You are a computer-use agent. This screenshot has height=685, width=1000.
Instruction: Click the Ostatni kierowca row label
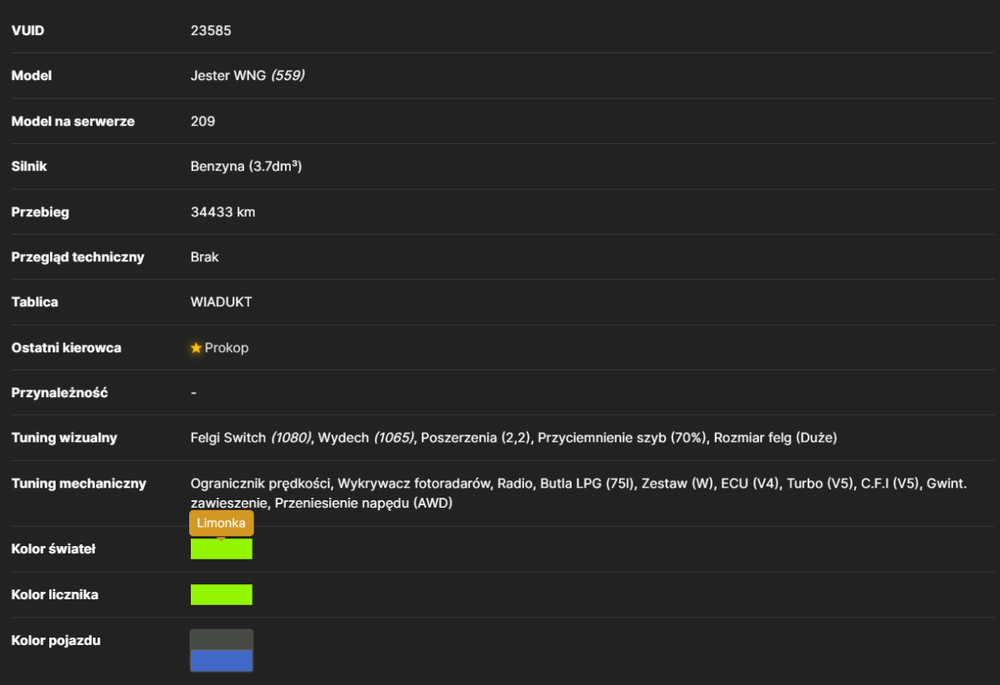click(x=66, y=348)
